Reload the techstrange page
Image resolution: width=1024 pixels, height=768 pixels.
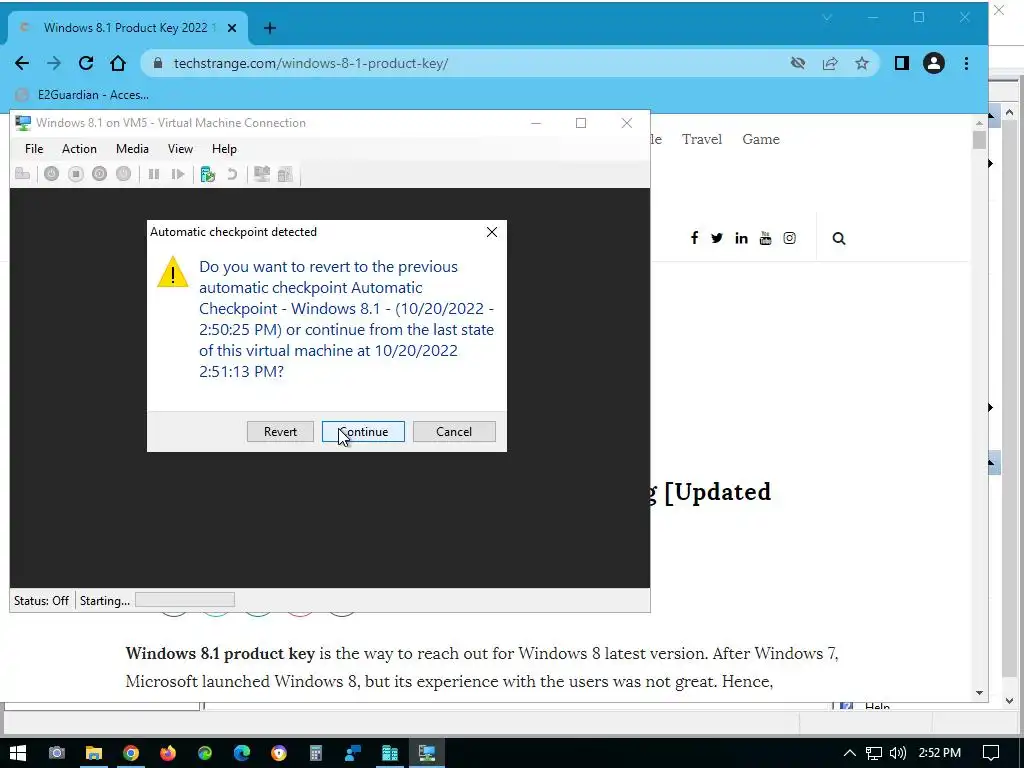point(86,63)
